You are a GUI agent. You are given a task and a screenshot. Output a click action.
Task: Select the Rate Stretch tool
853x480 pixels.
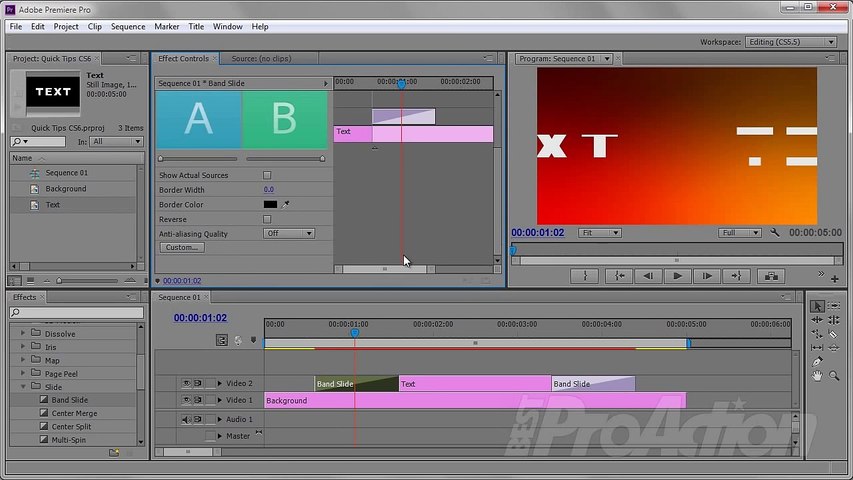tap(817, 334)
